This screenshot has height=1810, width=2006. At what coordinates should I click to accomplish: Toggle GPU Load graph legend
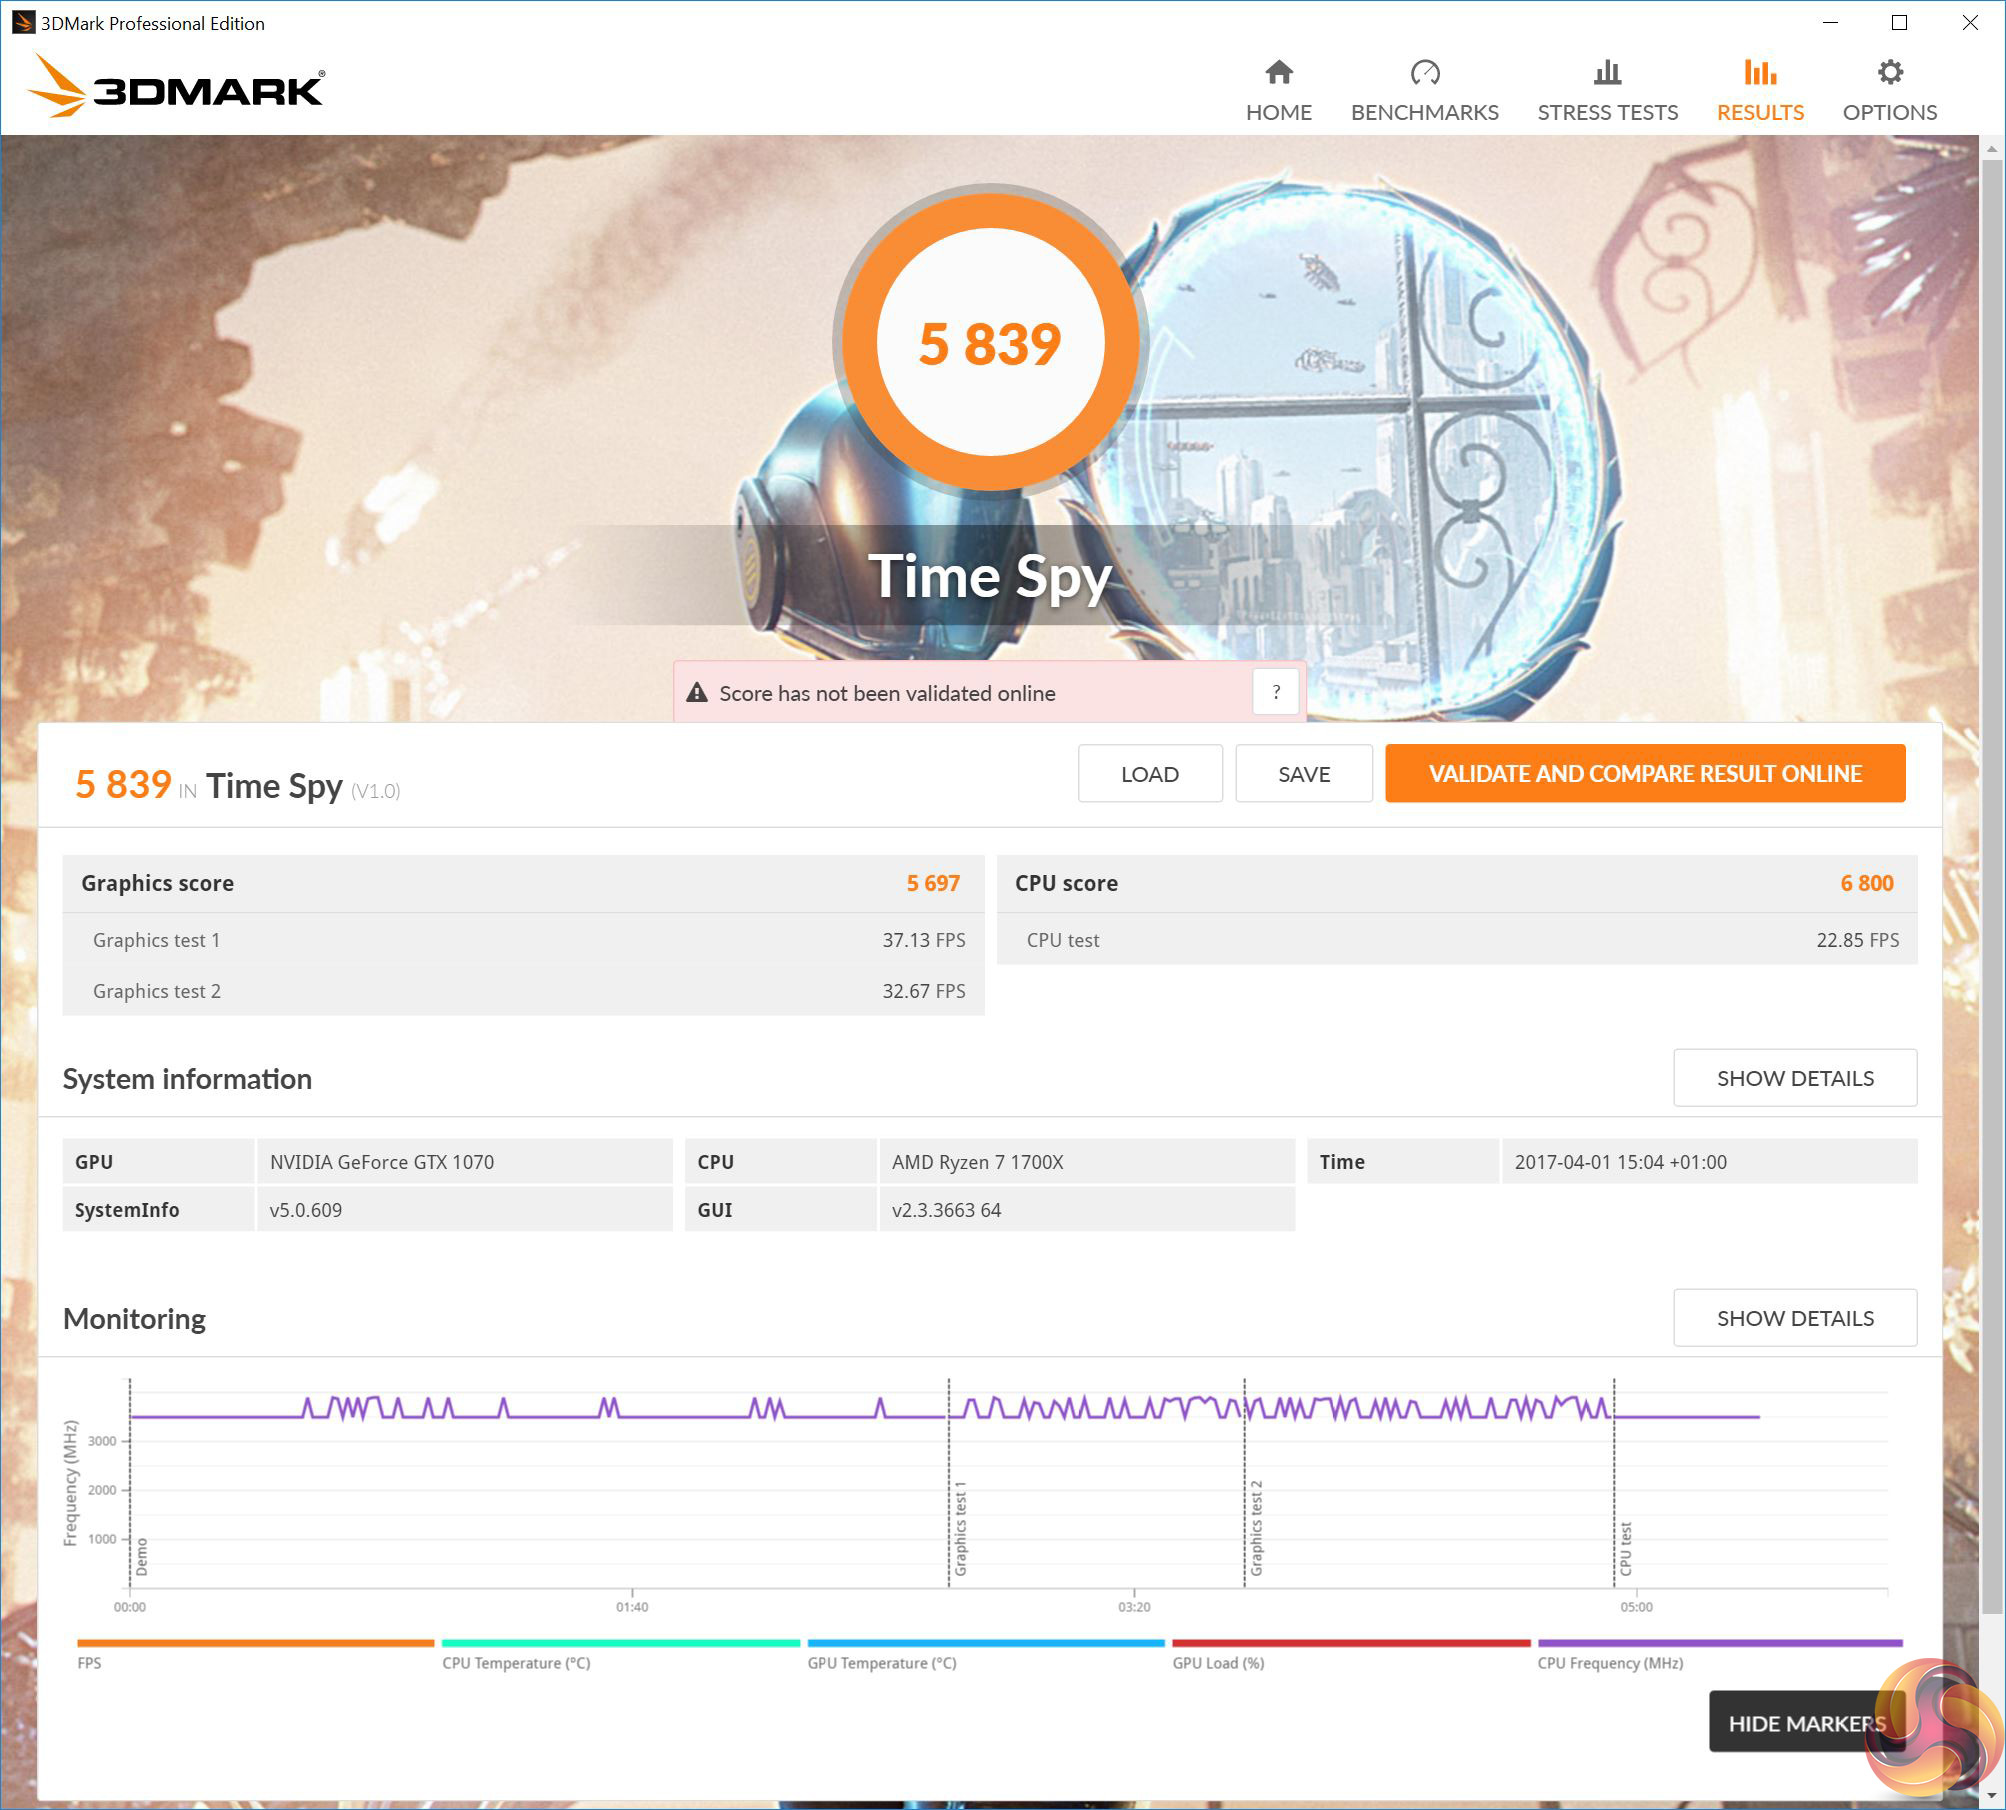pos(1218,1663)
